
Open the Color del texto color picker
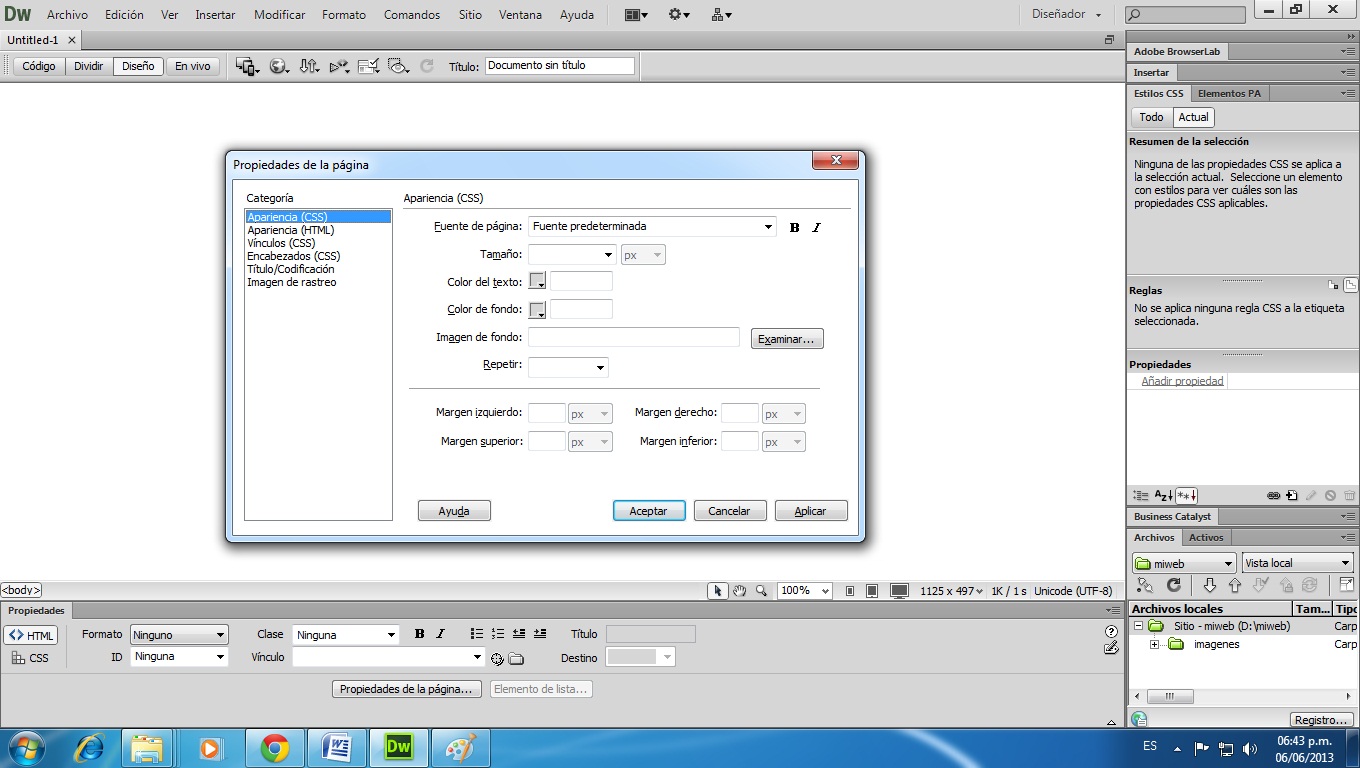536,281
